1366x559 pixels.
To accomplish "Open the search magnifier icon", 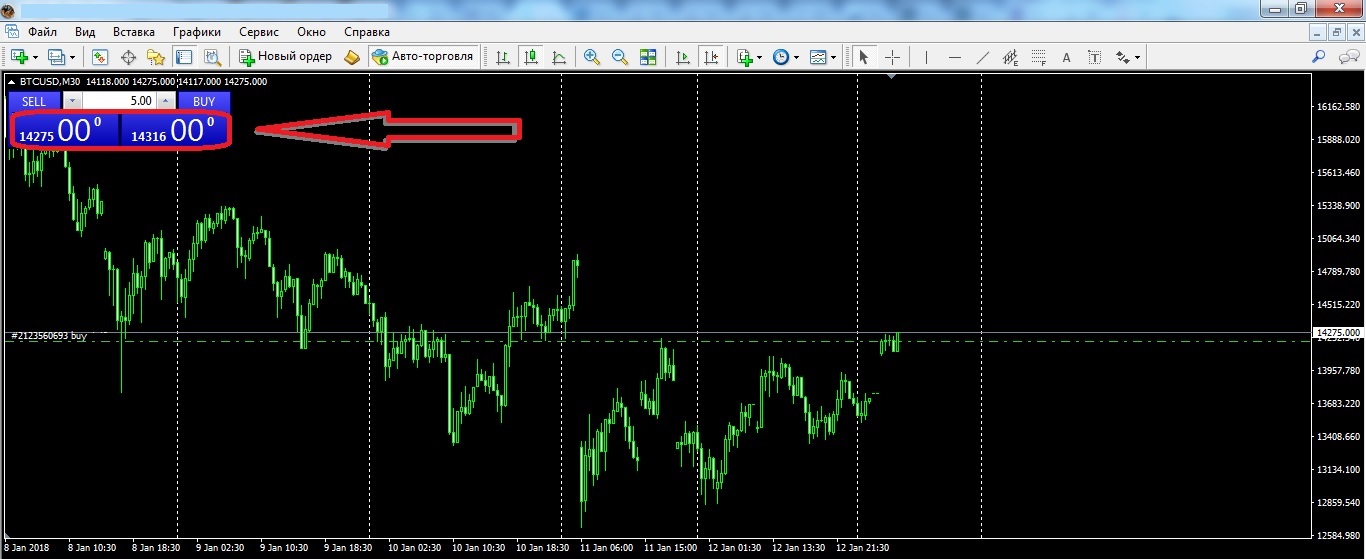I will tap(1319, 57).
